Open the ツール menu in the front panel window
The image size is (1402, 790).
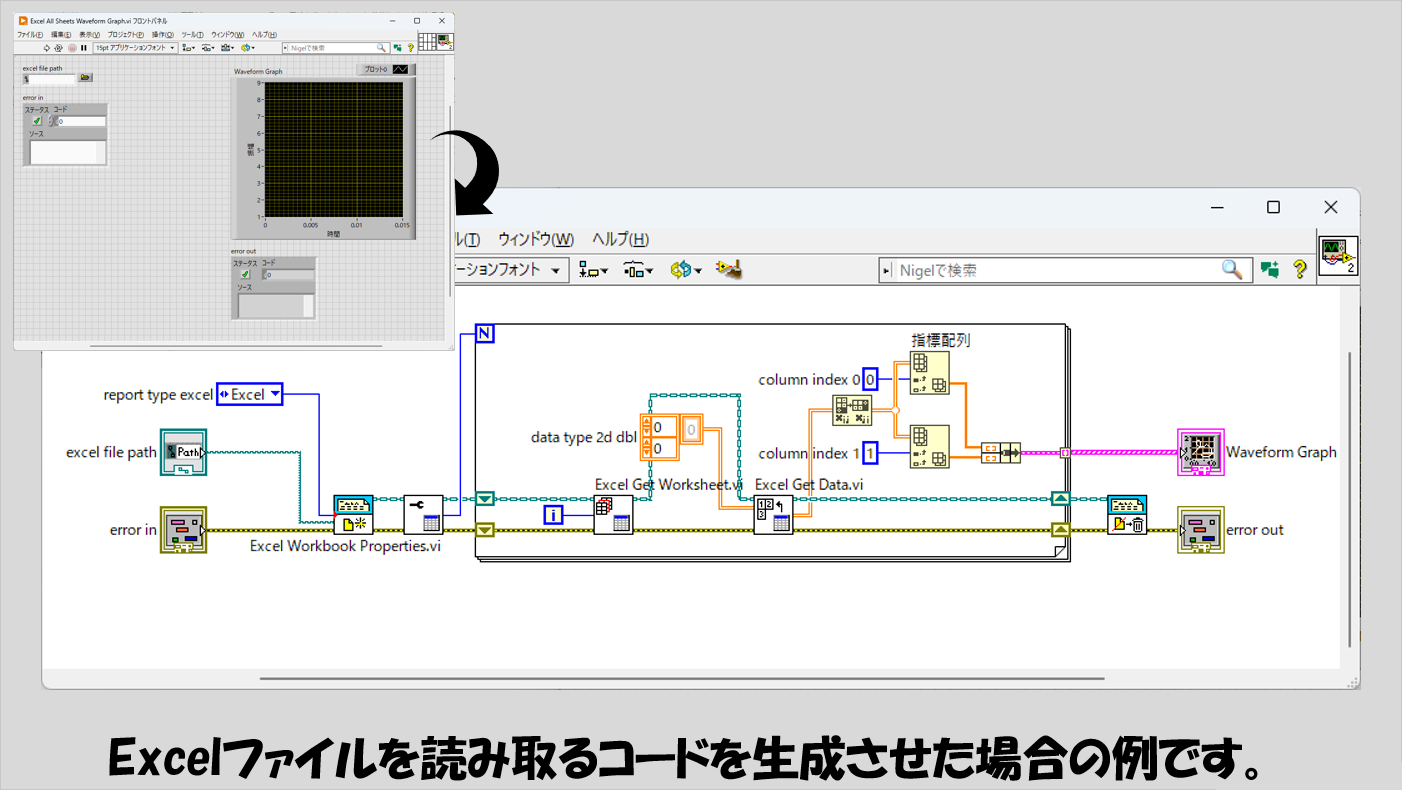coord(193,34)
